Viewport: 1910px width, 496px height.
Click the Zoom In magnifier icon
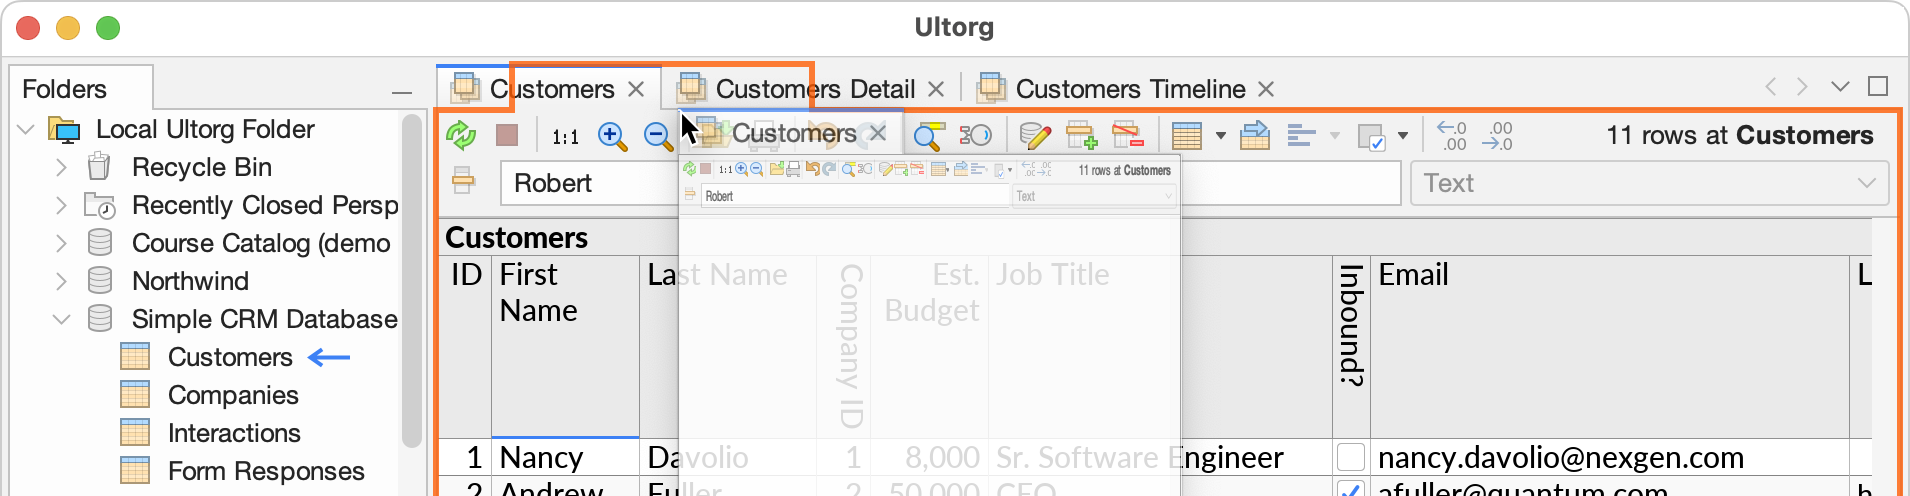click(x=612, y=136)
